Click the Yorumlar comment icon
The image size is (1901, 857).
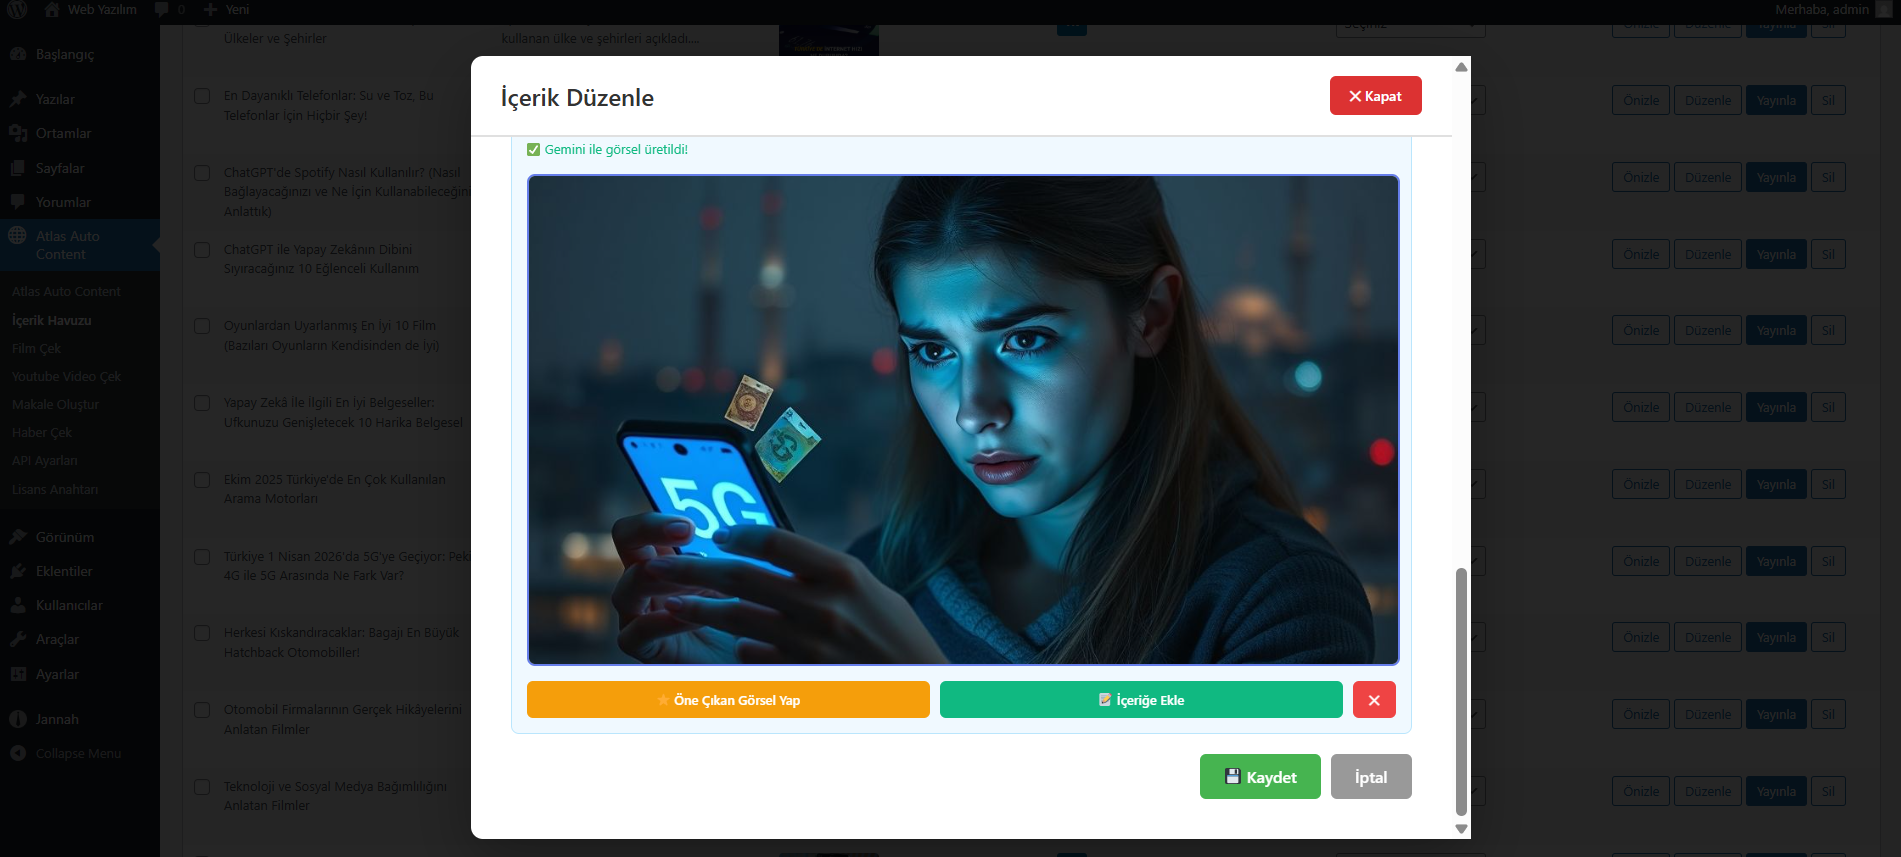(18, 202)
